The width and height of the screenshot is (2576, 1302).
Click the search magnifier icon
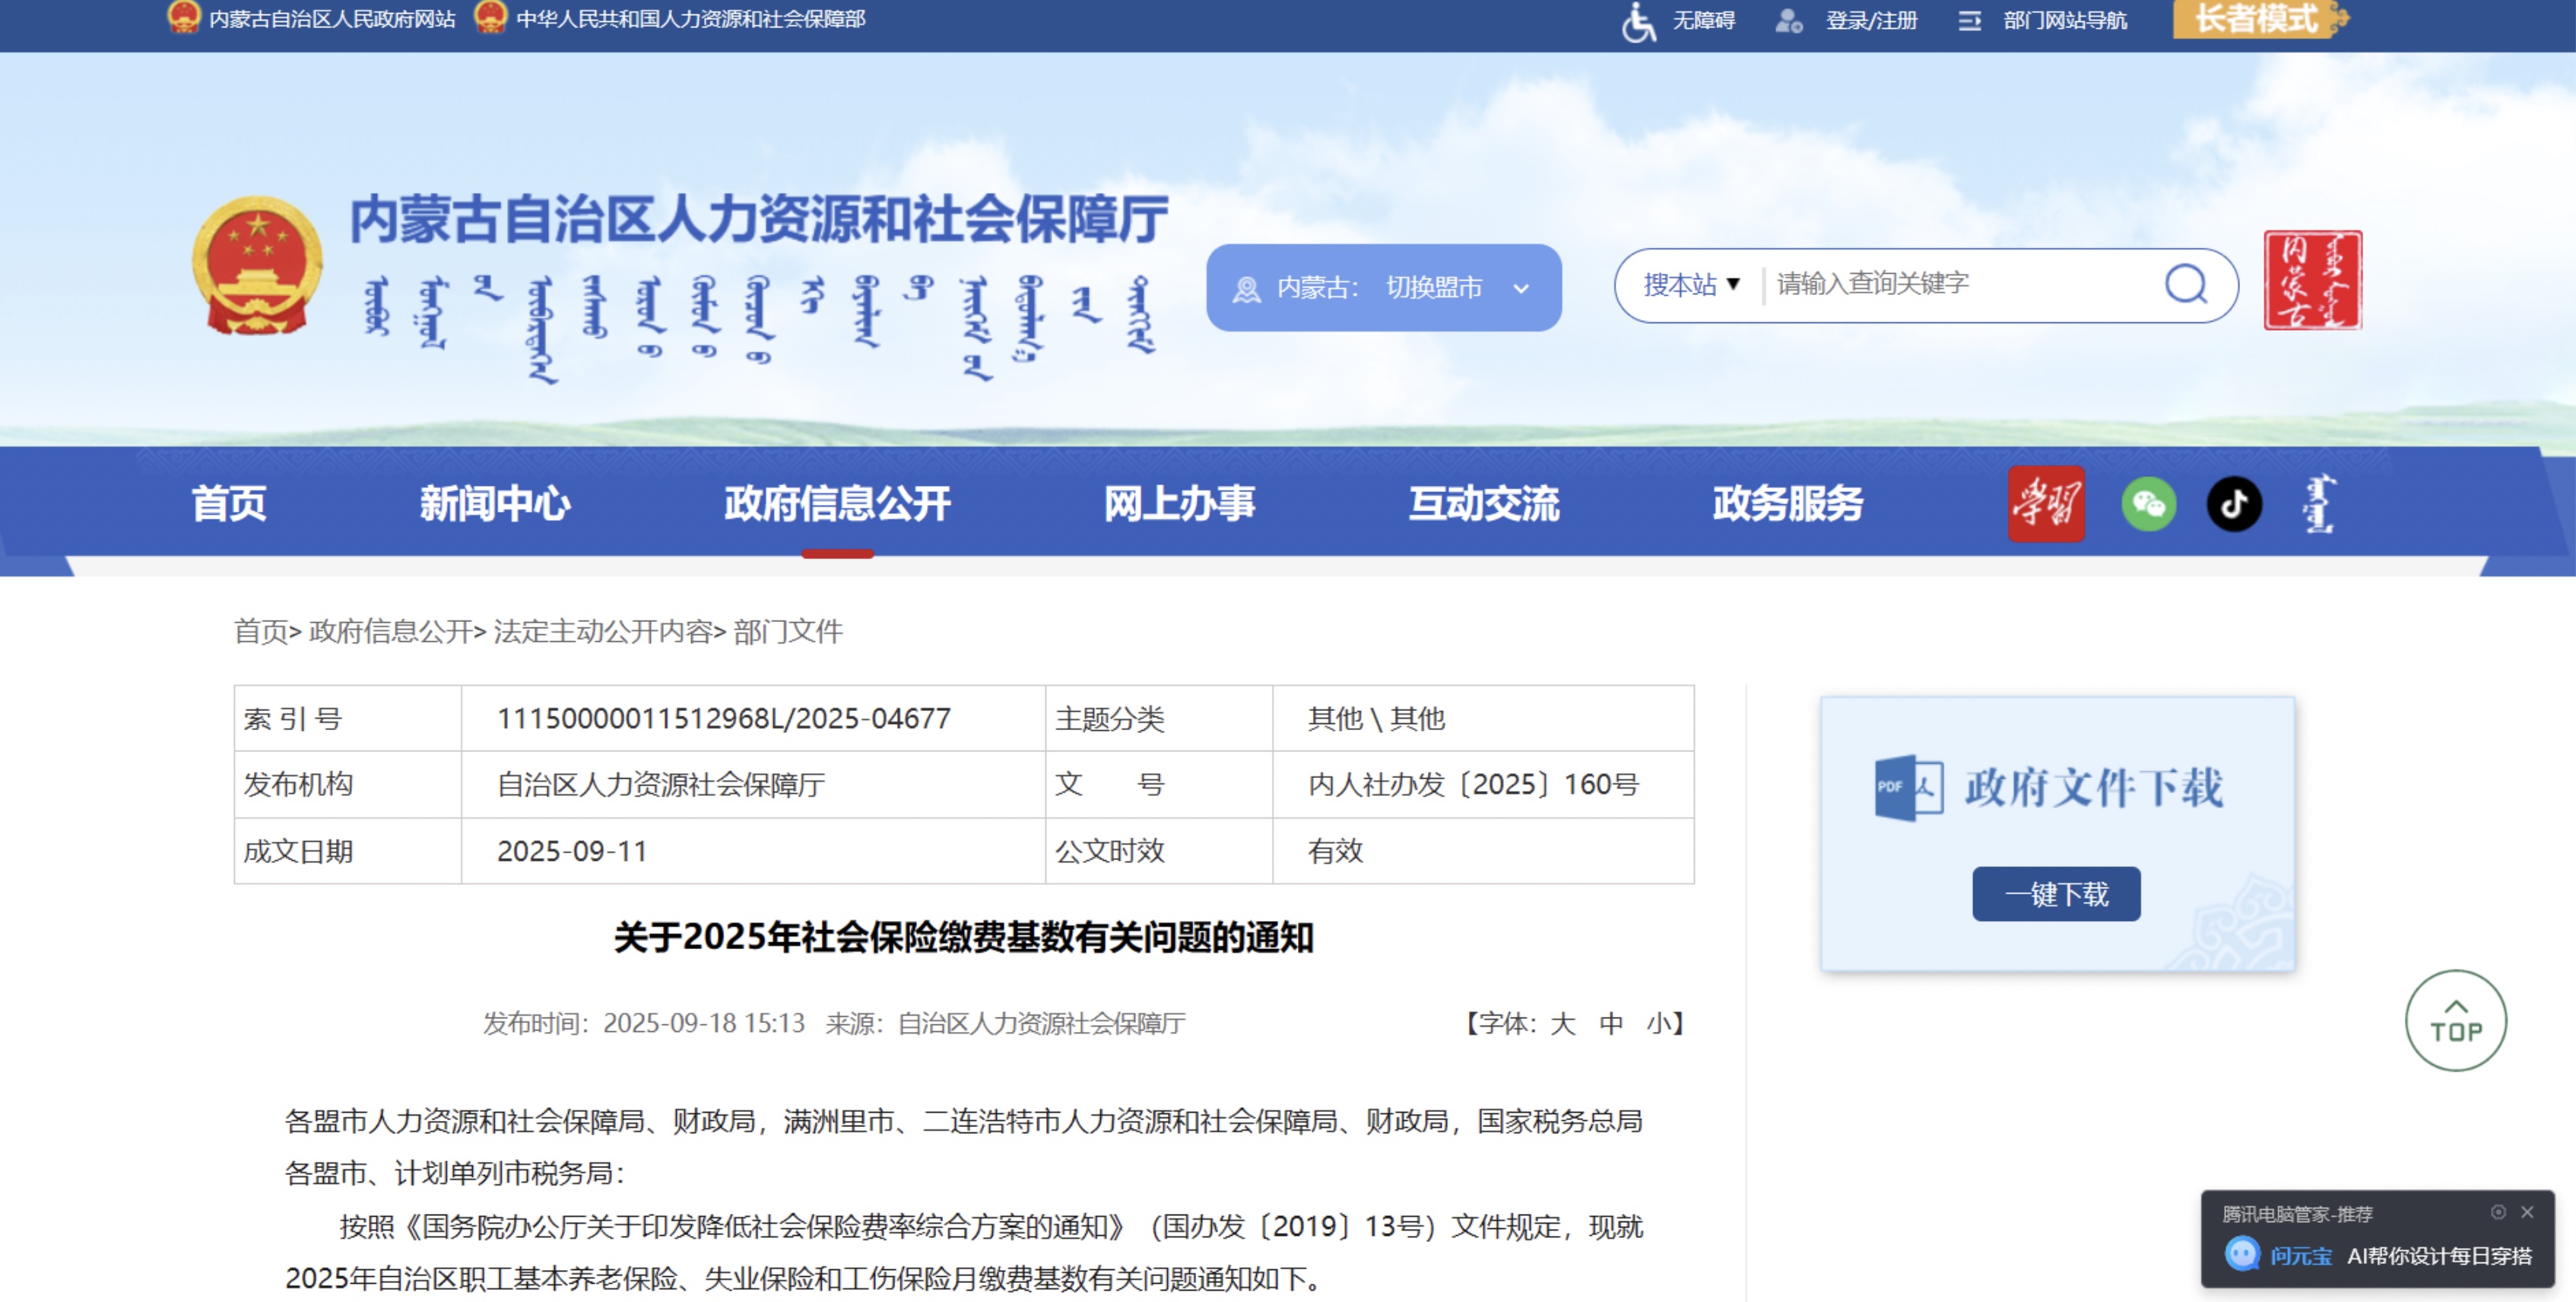[x=2185, y=284]
